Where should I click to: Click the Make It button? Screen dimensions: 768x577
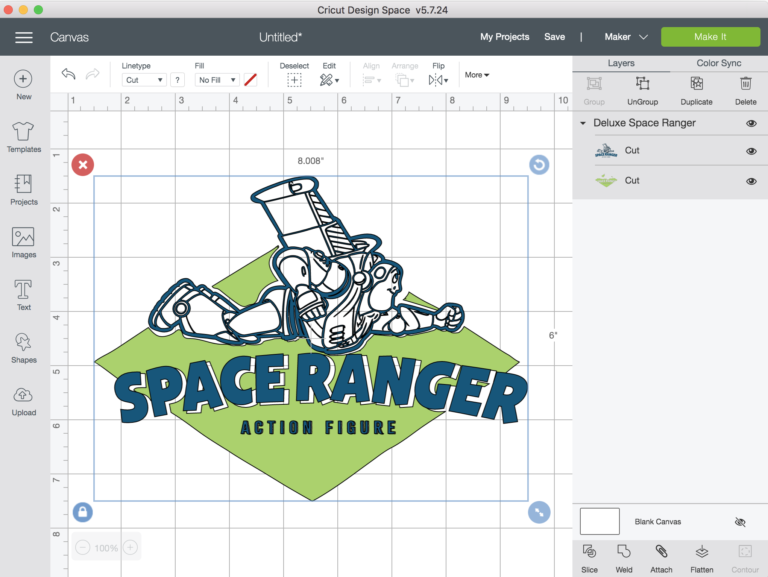coord(710,37)
